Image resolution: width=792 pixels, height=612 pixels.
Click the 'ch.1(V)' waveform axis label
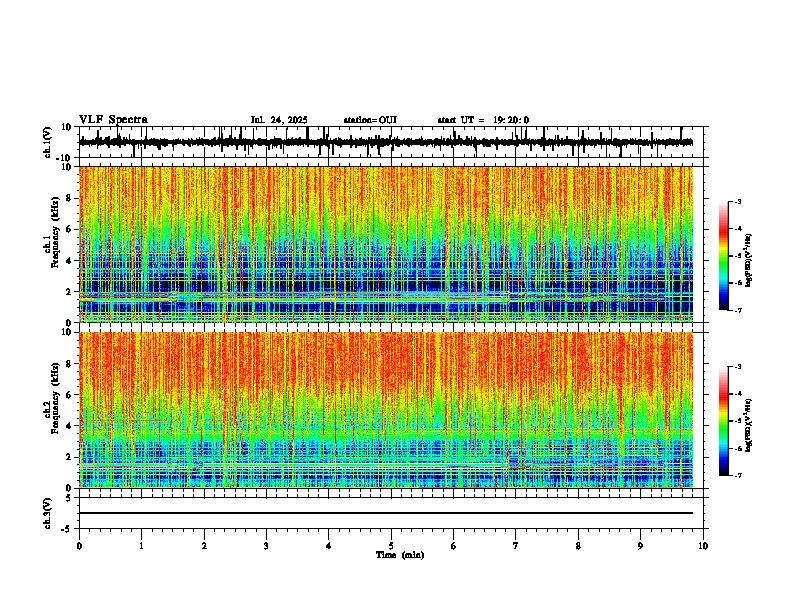point(47,142)
